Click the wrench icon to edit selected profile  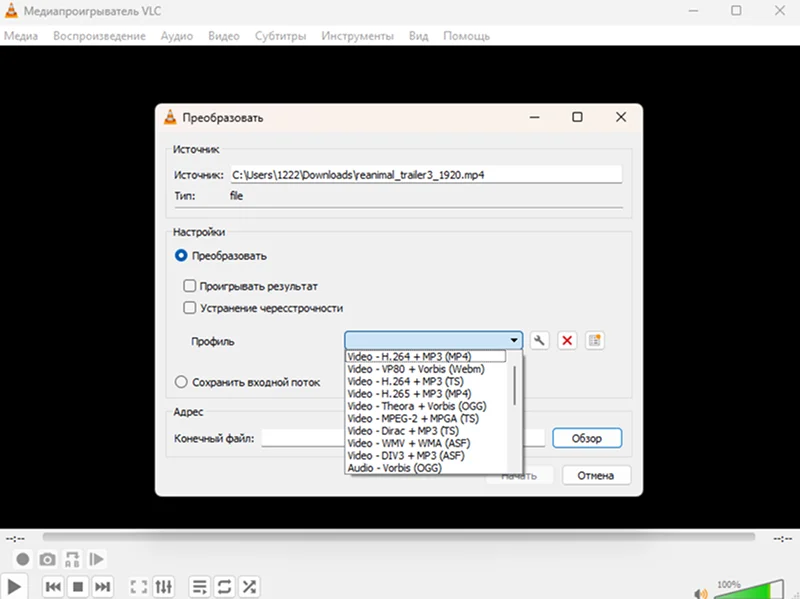point(539,340)
